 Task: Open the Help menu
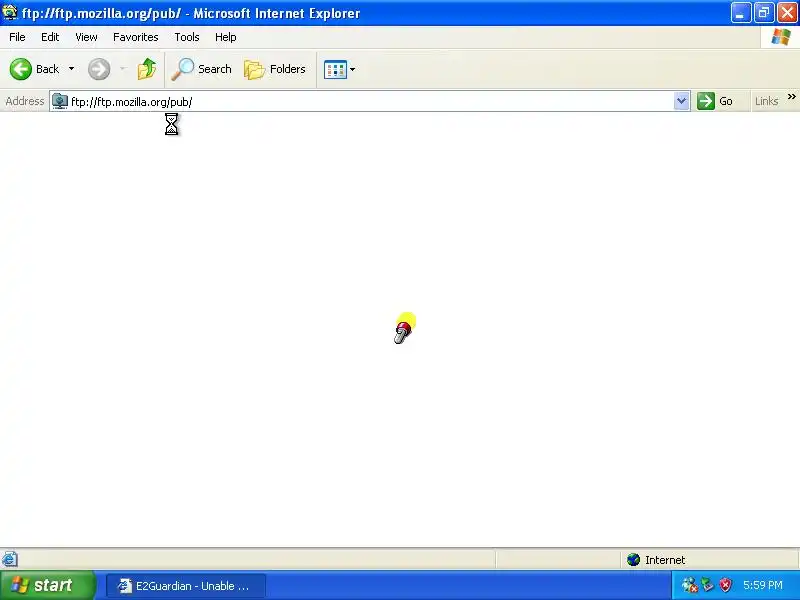tap(226, 37)
